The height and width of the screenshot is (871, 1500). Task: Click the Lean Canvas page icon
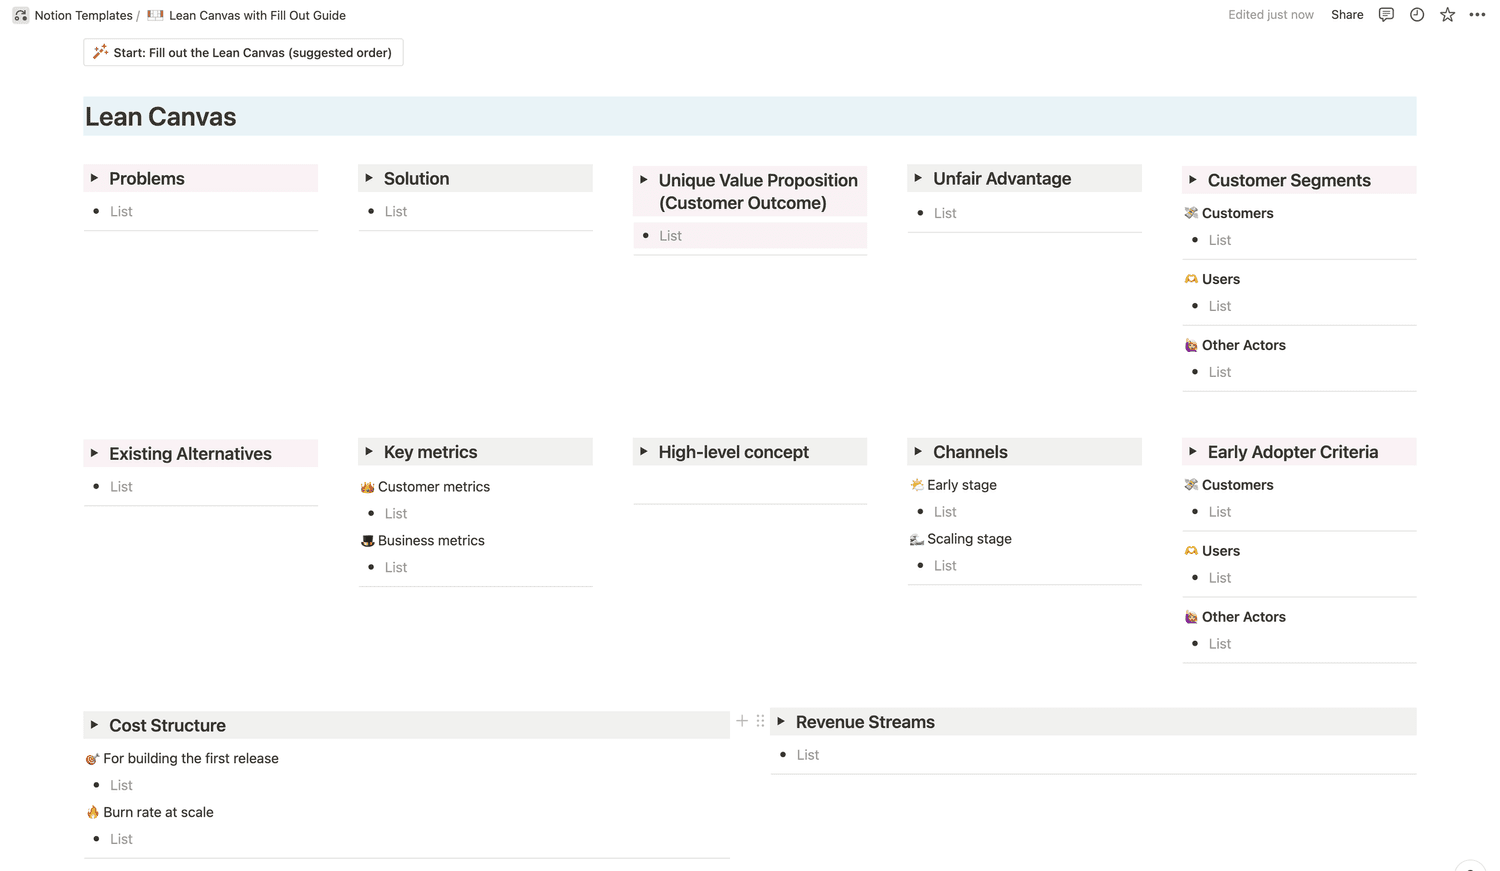pyautogui.click(x=155, y=15)
